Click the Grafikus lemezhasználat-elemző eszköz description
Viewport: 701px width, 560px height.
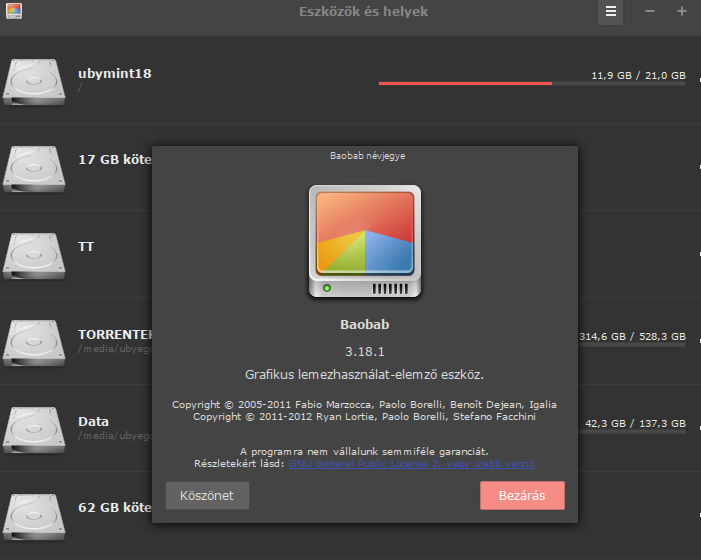coord(364,375)
